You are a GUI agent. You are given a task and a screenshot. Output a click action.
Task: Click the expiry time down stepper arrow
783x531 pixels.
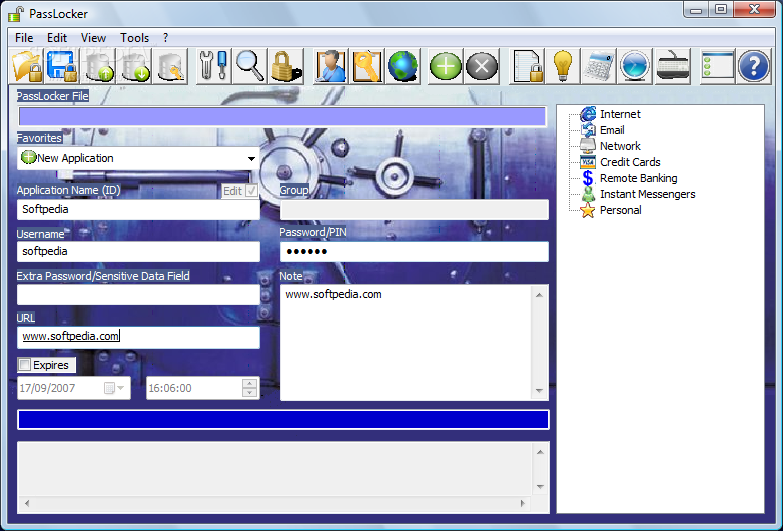249,393
